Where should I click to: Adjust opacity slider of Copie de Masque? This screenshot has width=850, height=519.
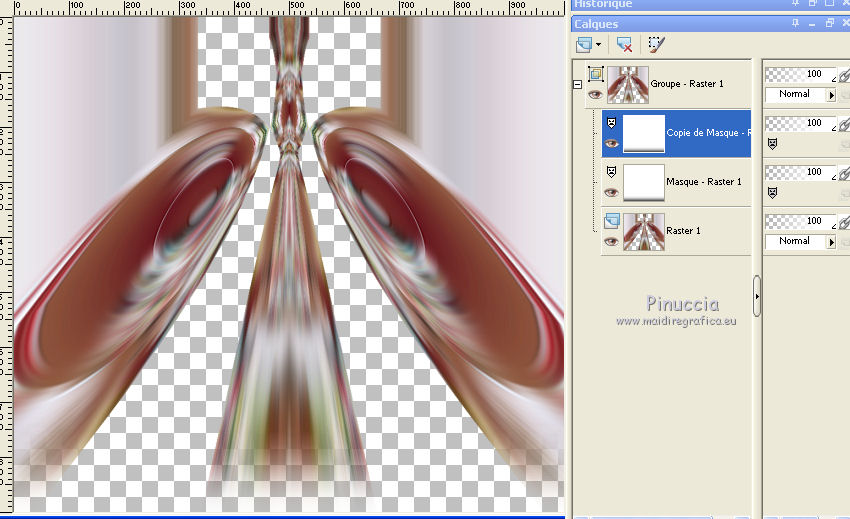(x=800, y=123)
